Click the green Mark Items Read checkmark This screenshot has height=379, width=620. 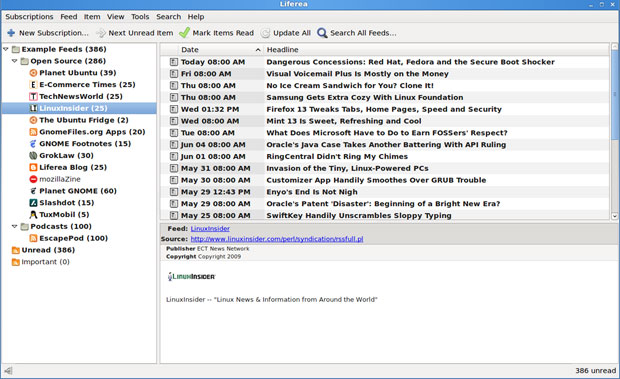pyautogui.click(x=184, y=33)
